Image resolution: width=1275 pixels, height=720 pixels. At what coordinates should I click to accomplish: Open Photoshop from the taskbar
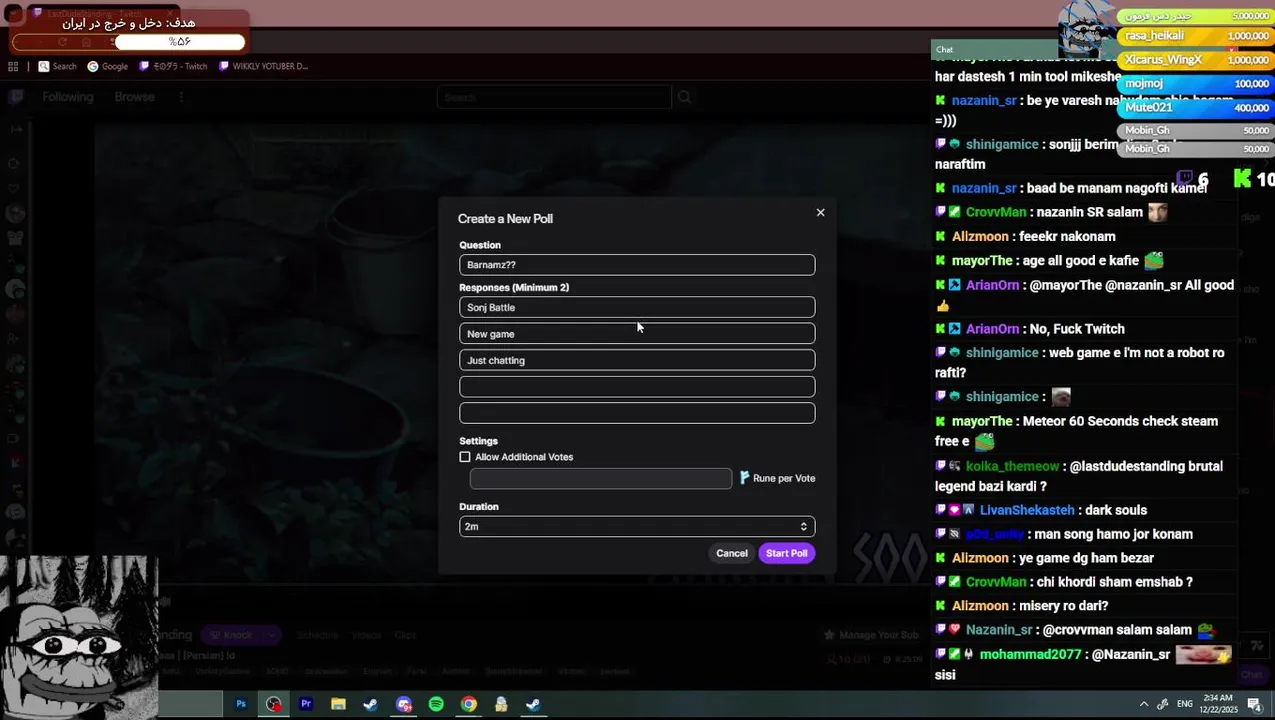coord(241,704)
